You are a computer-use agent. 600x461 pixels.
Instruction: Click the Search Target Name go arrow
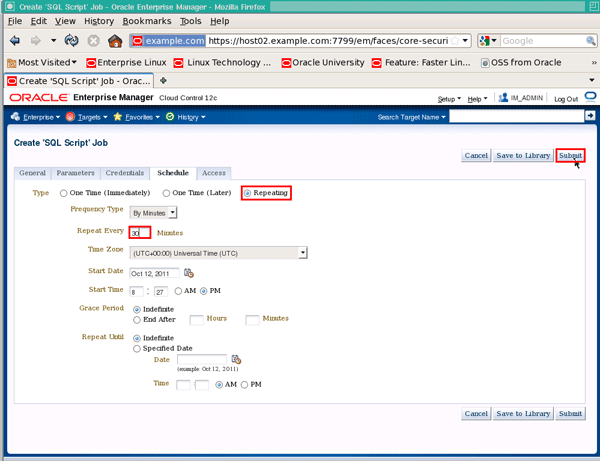pos(590,116)
